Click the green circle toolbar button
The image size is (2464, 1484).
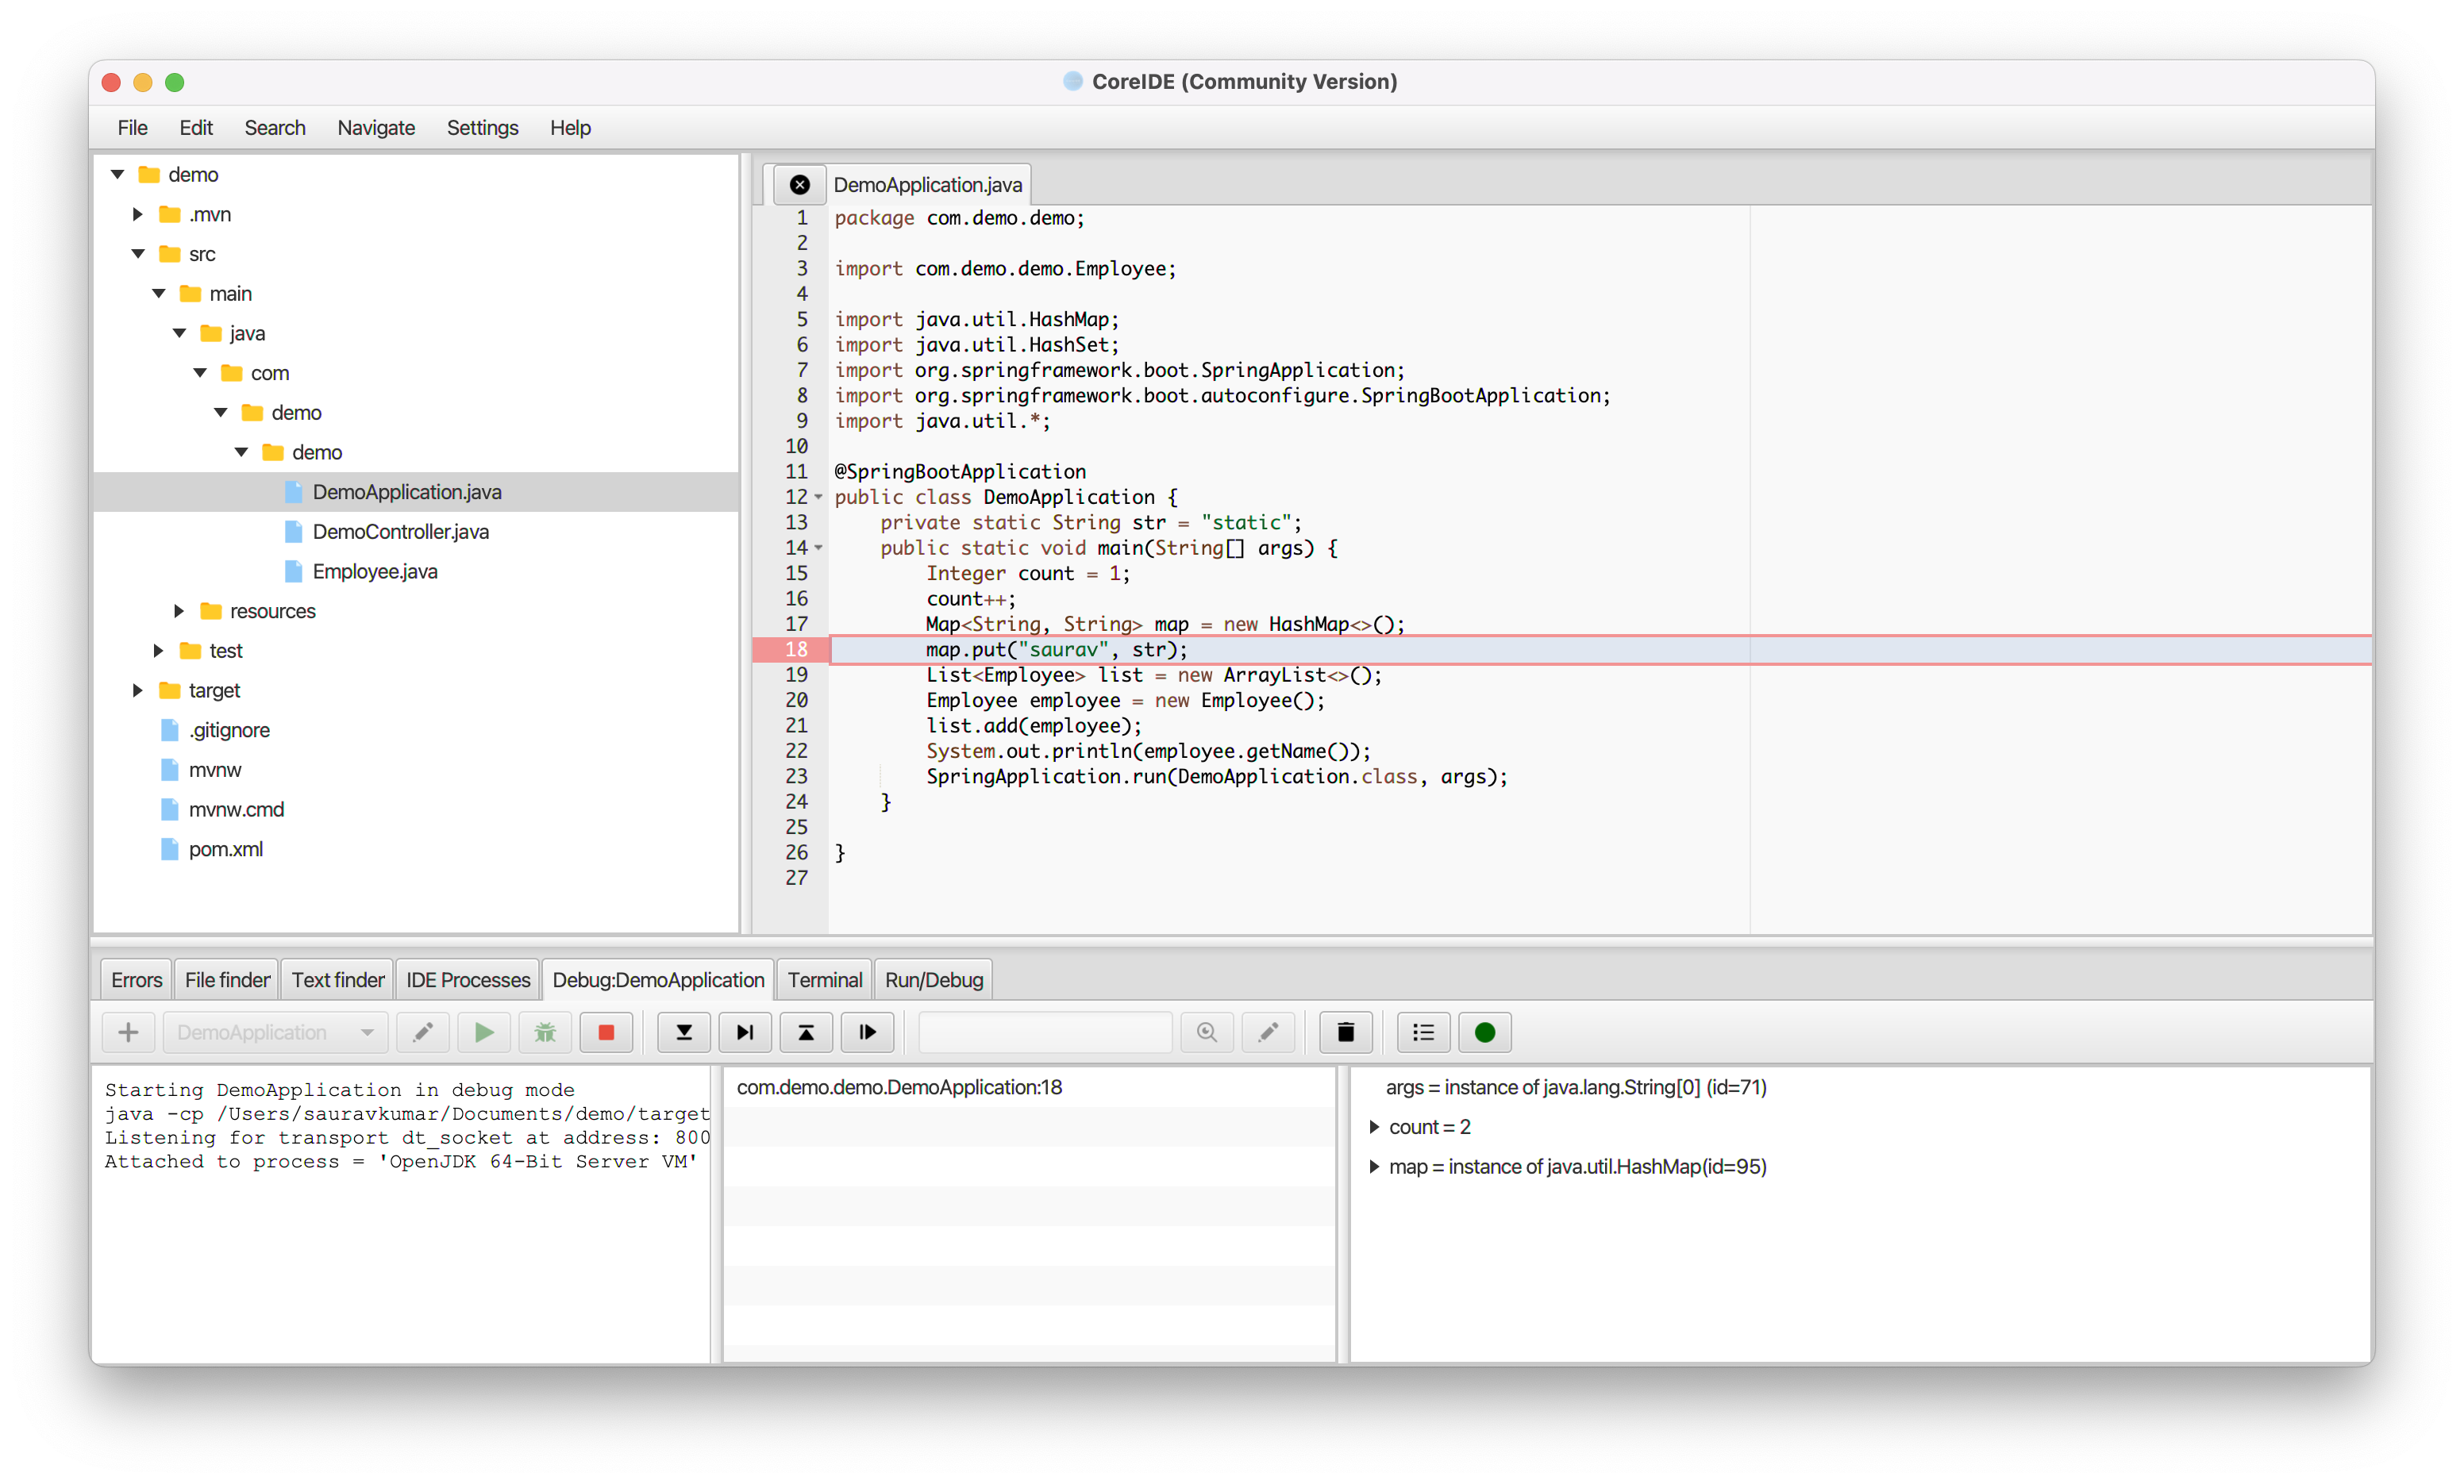(1484, 1032)
